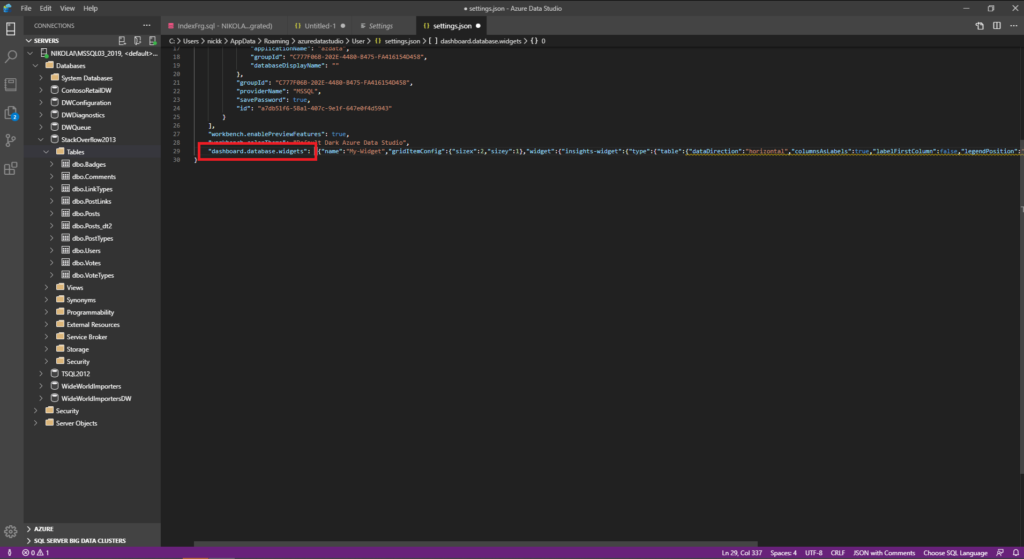The image size is (1024, 559).
Task: Open the Source Control view
Action: pyautogui.click(x=10, y=140)
